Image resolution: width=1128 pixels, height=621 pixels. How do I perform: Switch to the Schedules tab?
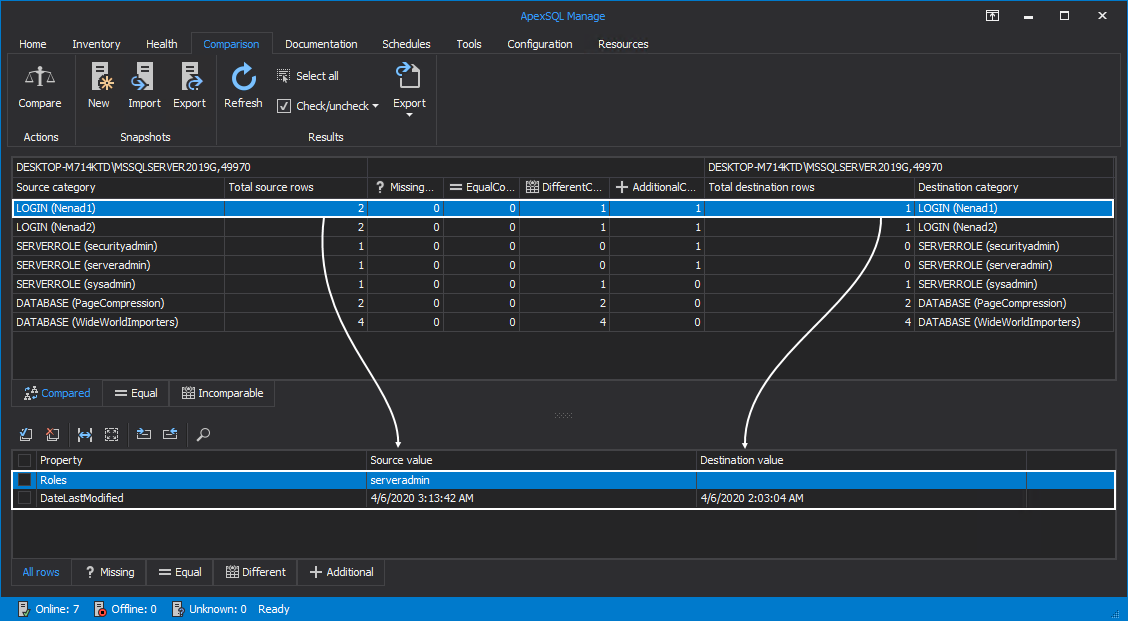(x=406, y=44)
